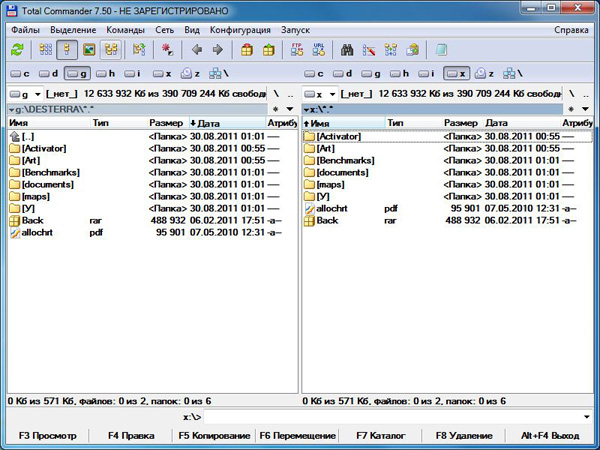Select drive d in left drive bar
600x450 pixels.
click(49, 73)
